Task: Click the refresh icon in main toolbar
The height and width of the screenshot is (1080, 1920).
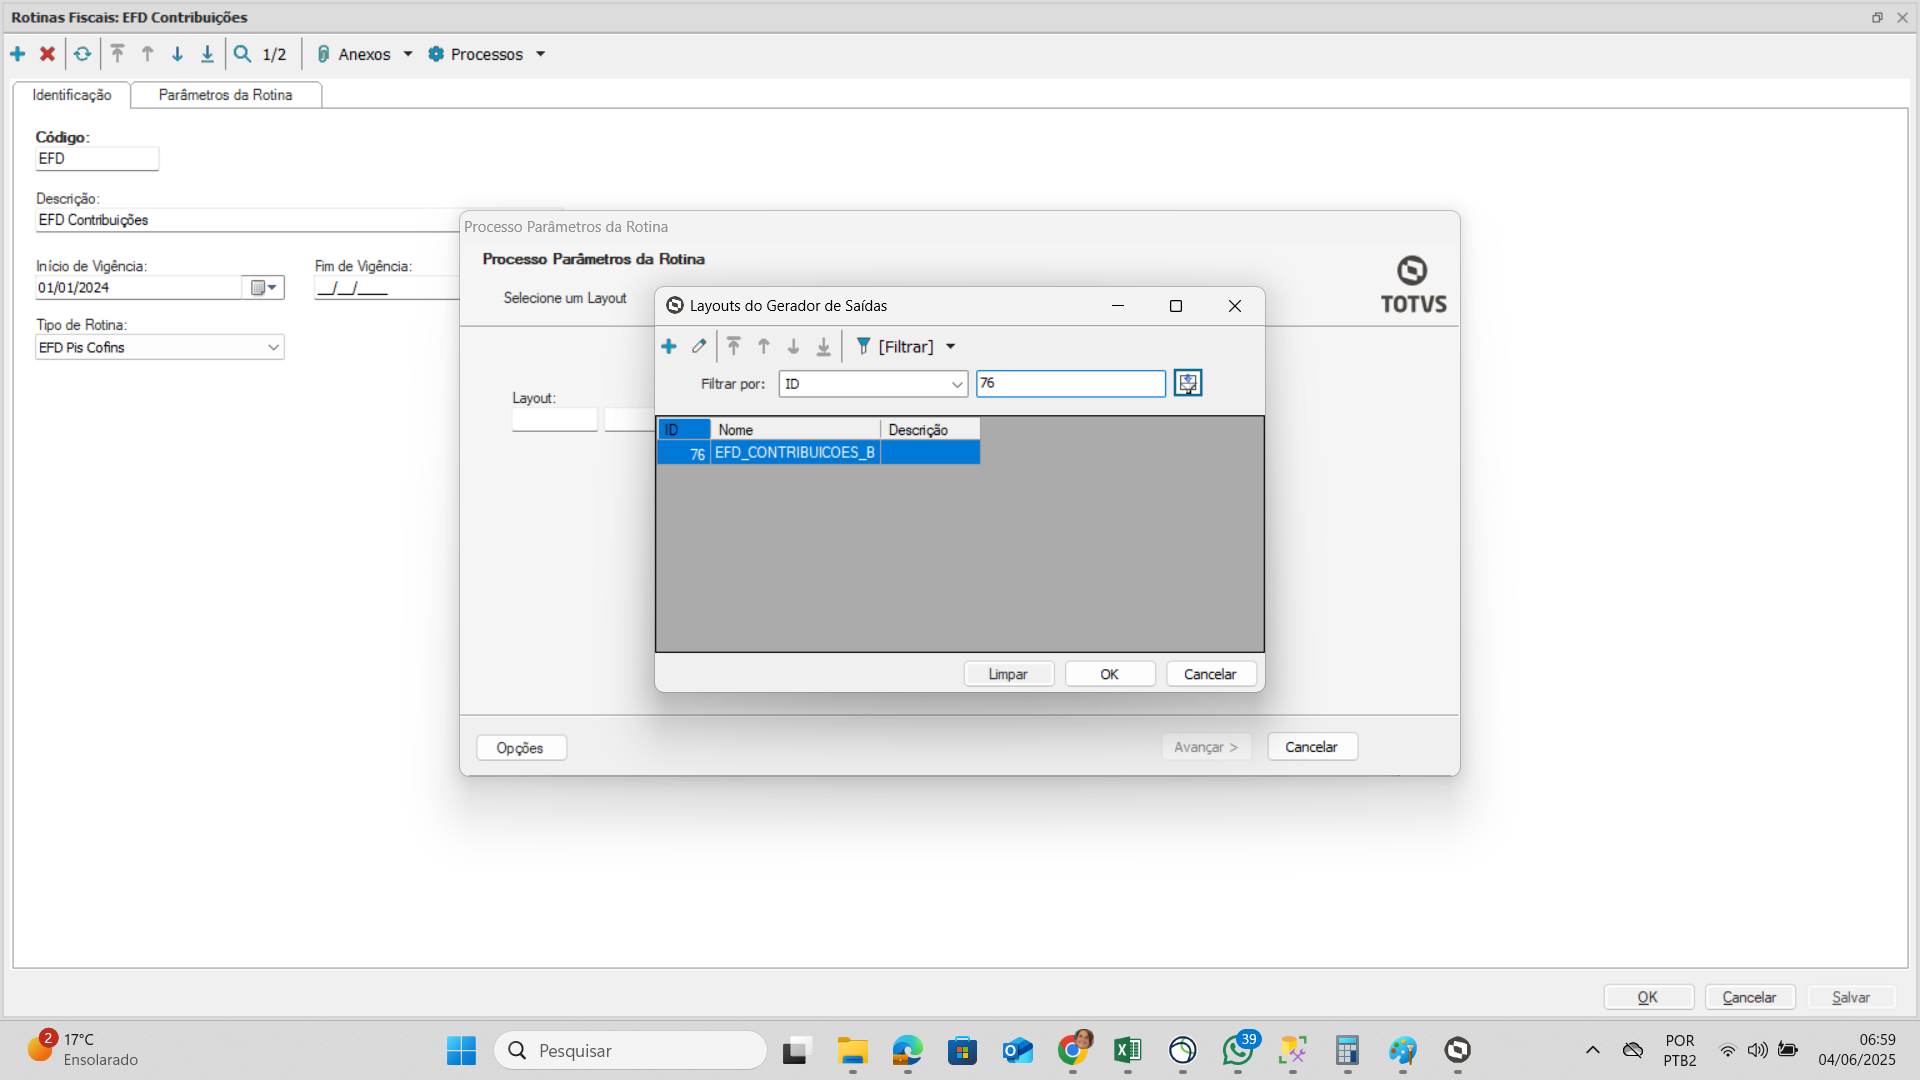Action: point(82,54)
